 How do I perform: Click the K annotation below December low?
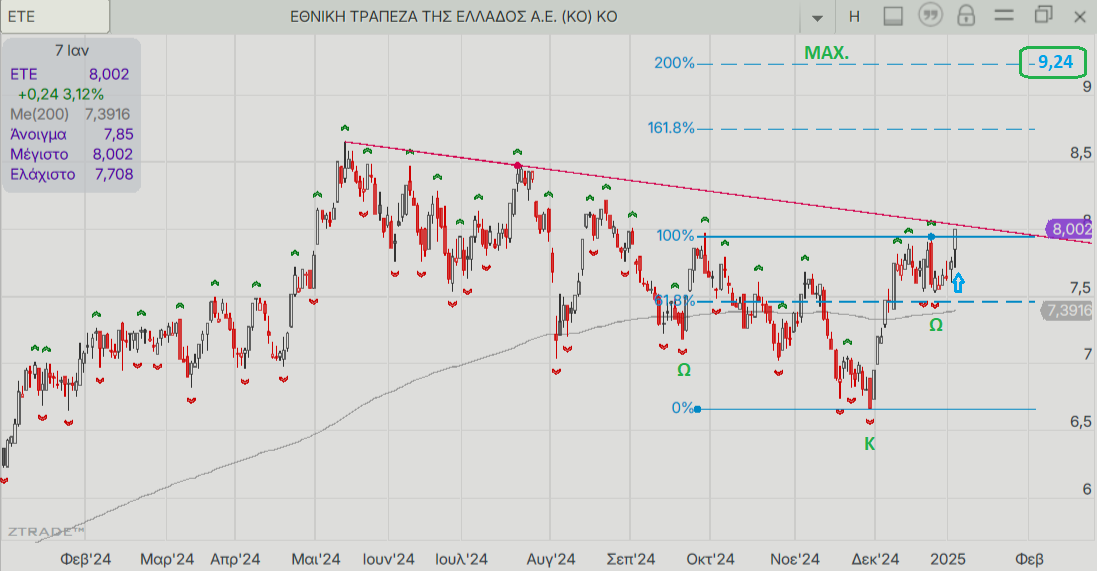coord(870,444)
